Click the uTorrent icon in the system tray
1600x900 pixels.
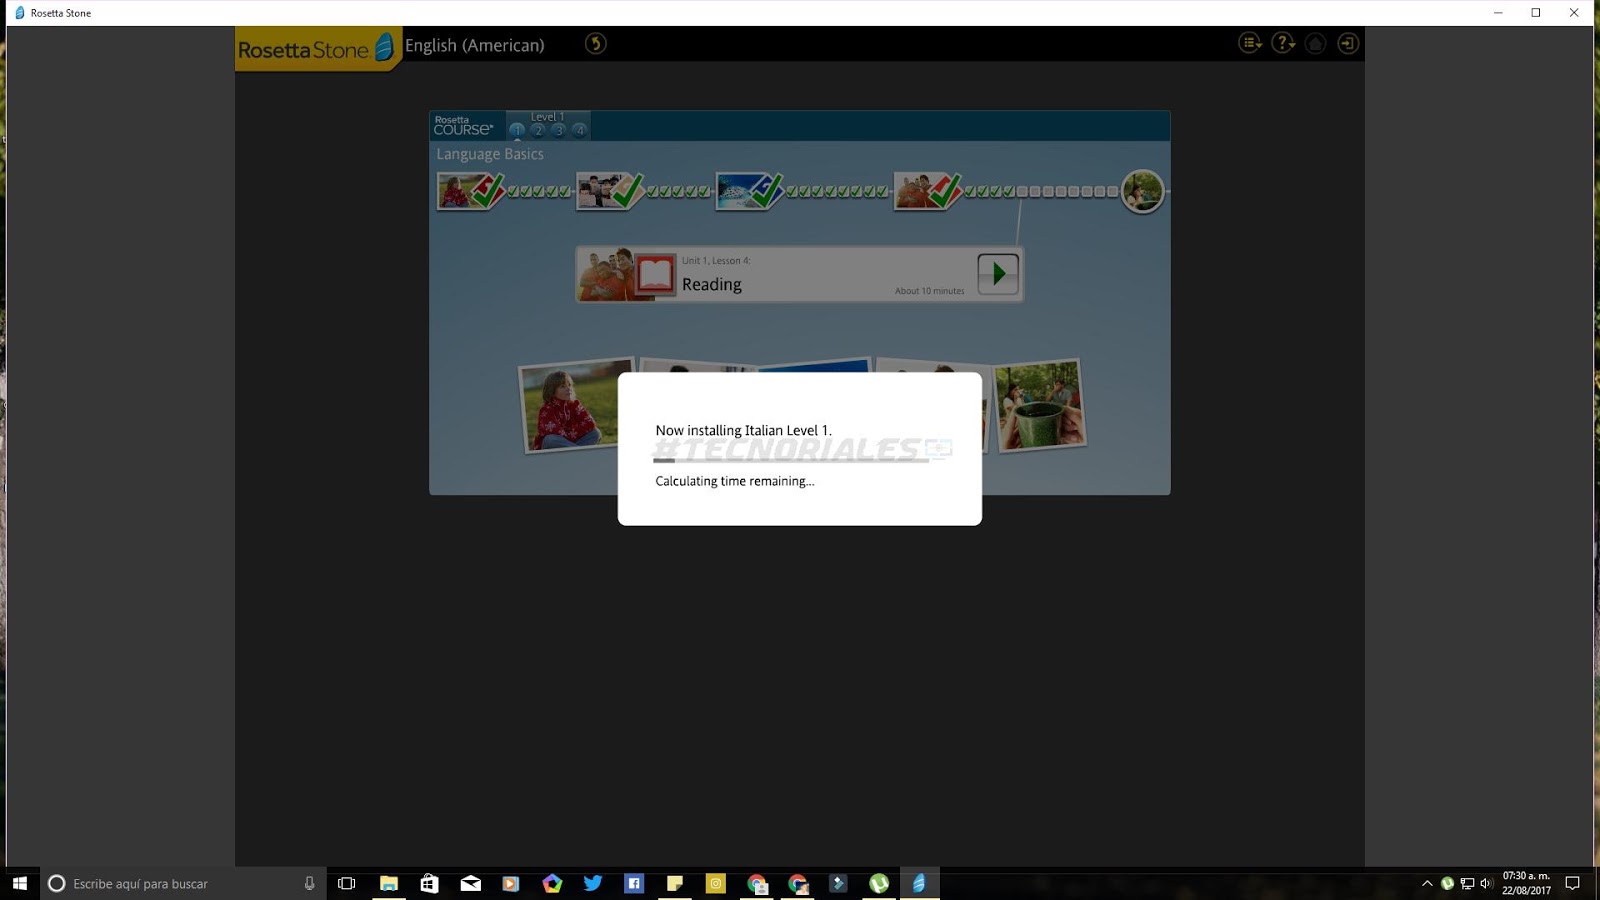coord(1447,883)
